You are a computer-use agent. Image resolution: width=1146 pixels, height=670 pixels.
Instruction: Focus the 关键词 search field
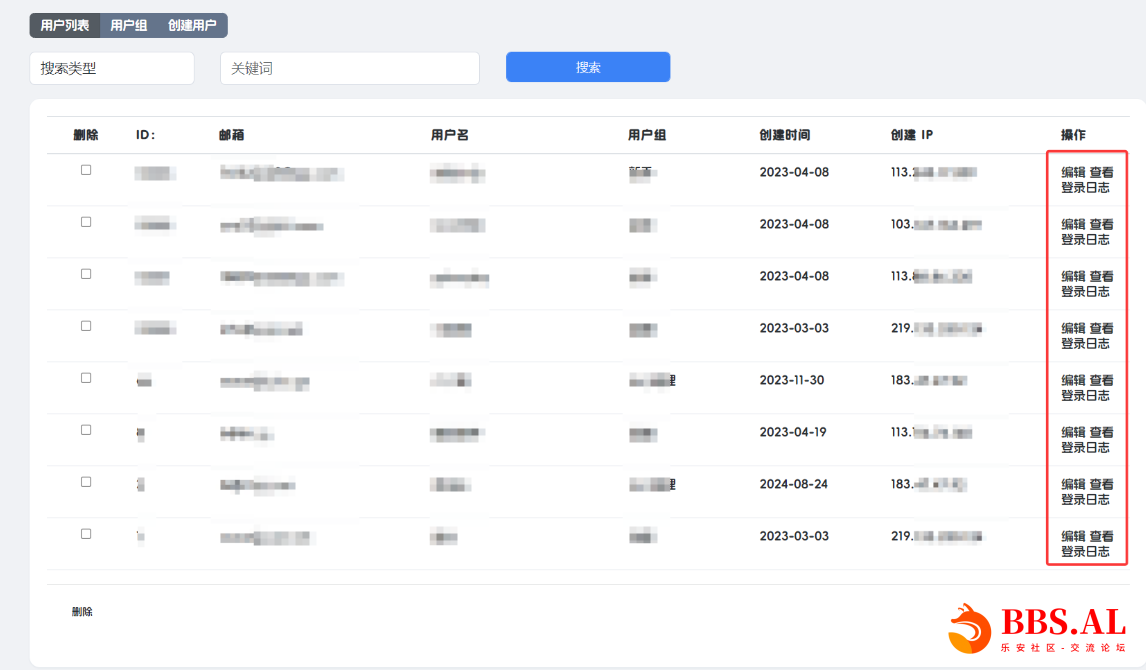pos(349,68)
